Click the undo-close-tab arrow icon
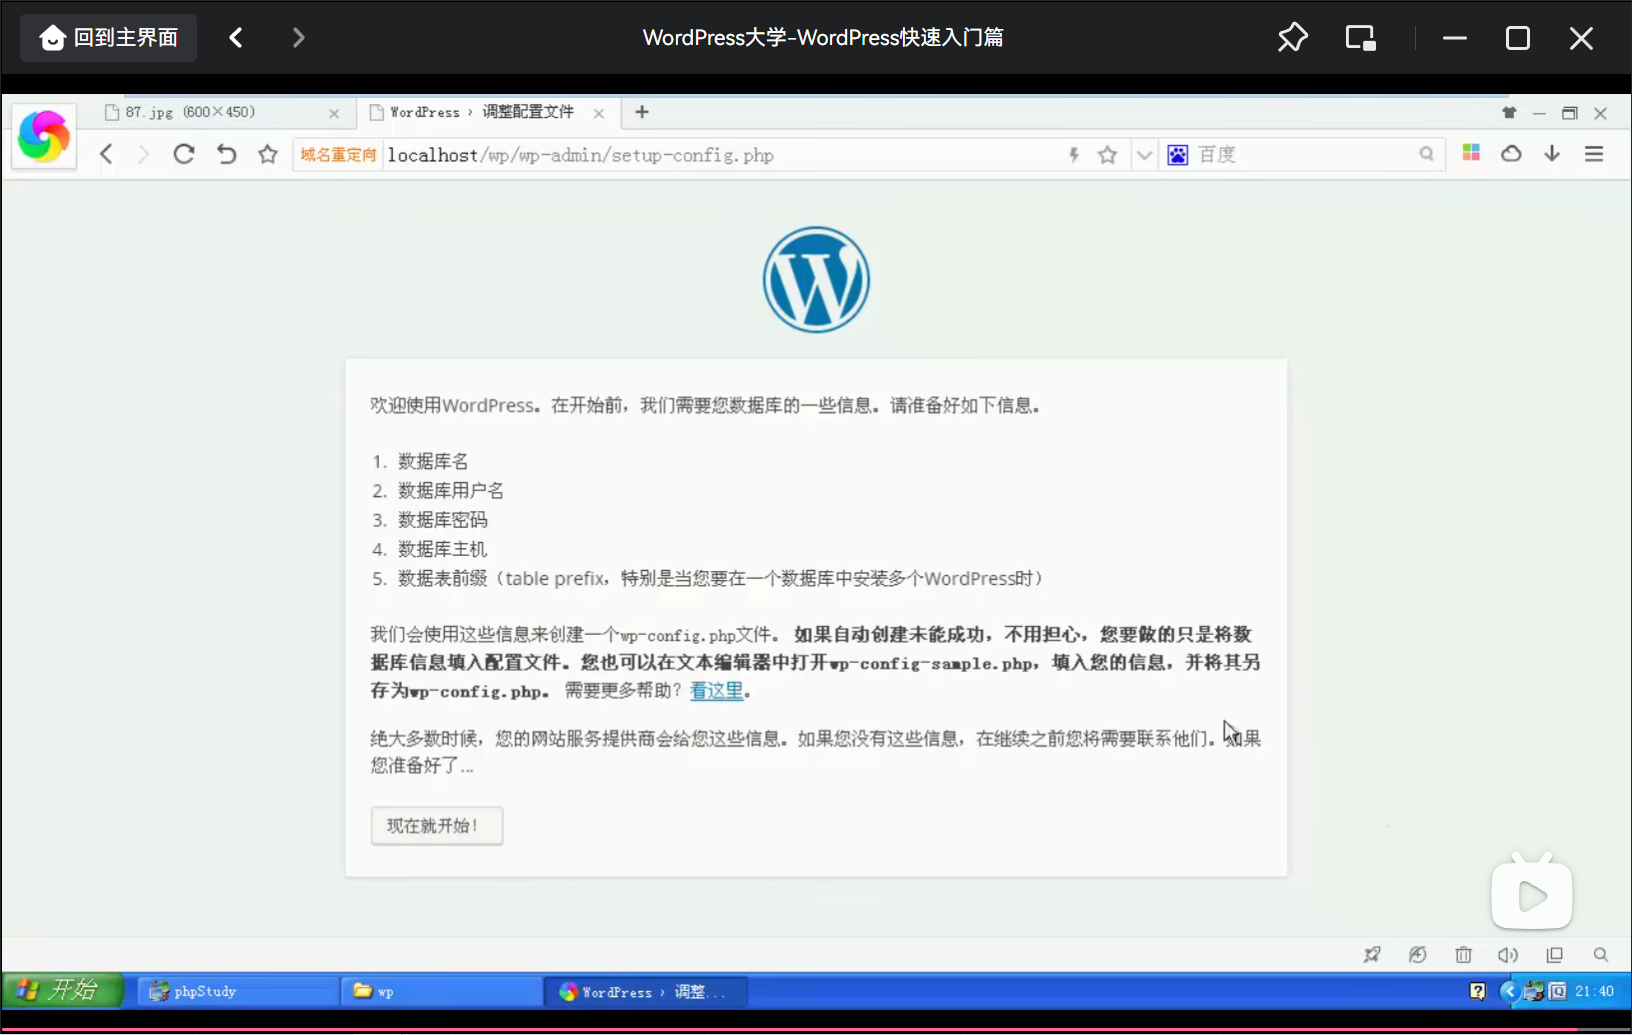The width and height of the screenshot is (1632, 1035). (x=227, y=154)
